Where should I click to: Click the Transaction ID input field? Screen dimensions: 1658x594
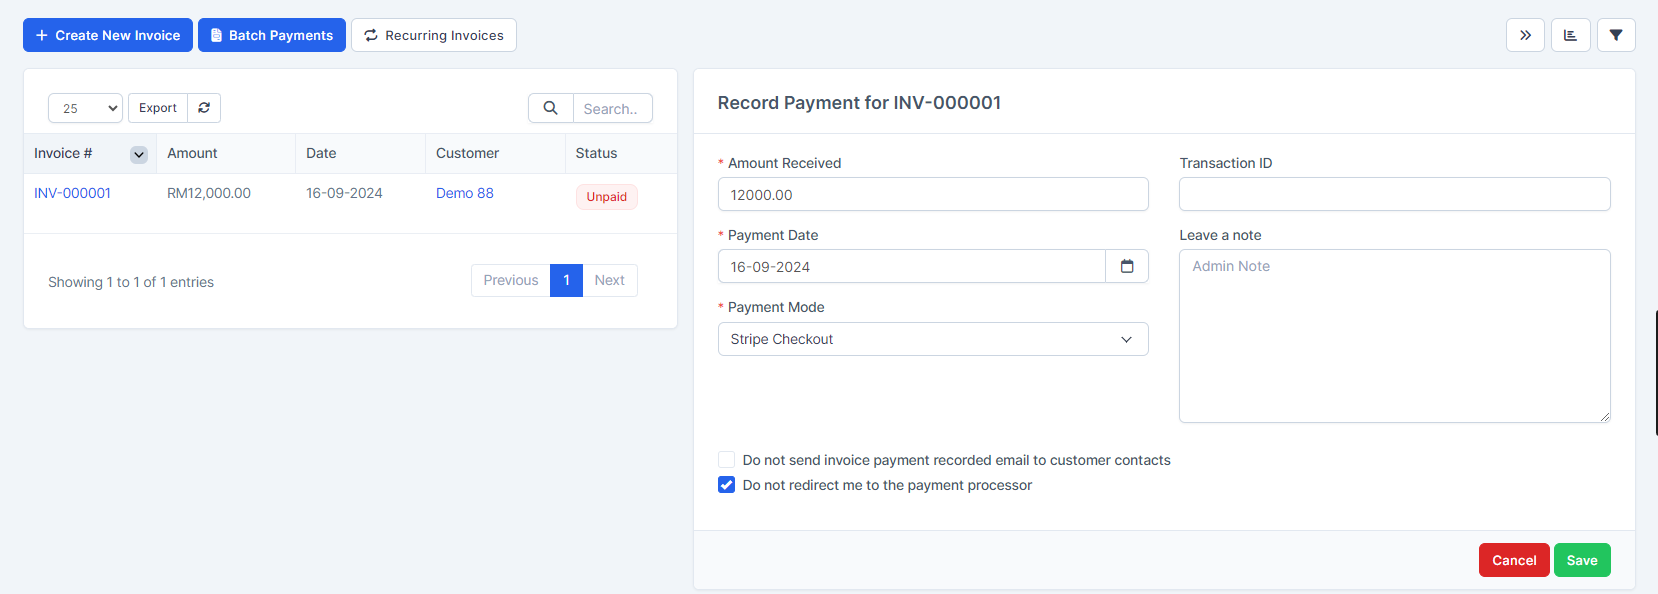point(1394,194)
